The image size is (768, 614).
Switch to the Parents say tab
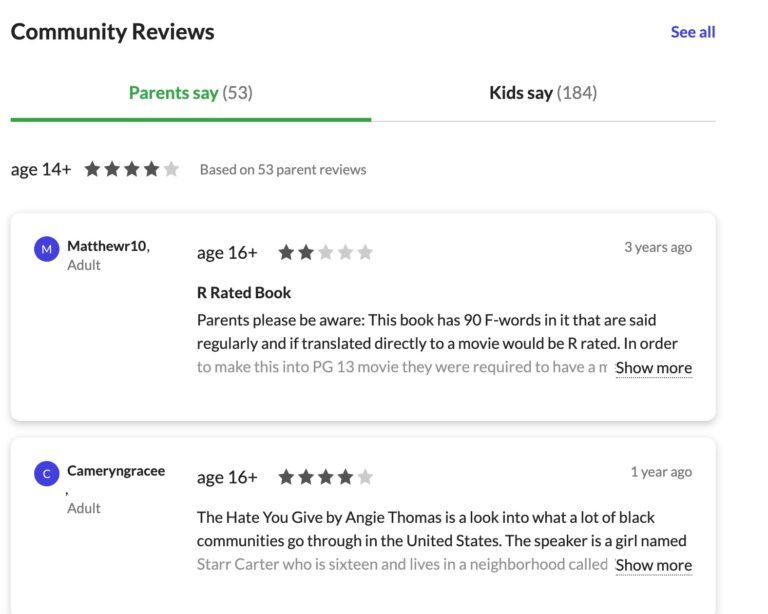[190, 93]
